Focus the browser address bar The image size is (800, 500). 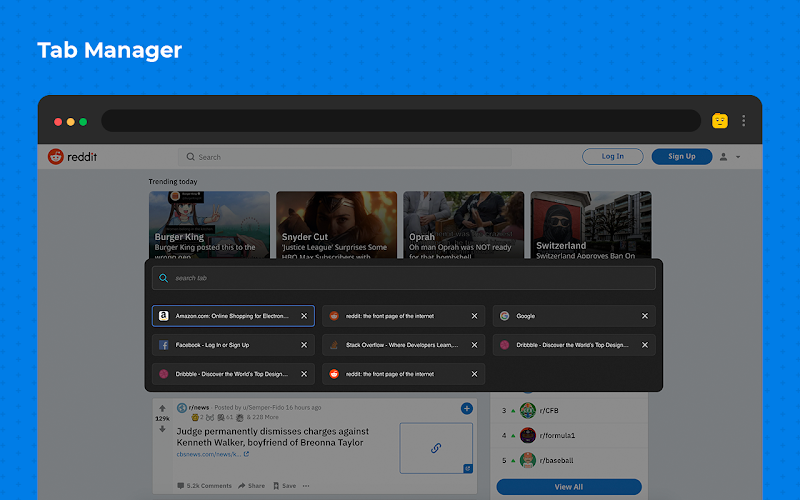pos(401,121)
